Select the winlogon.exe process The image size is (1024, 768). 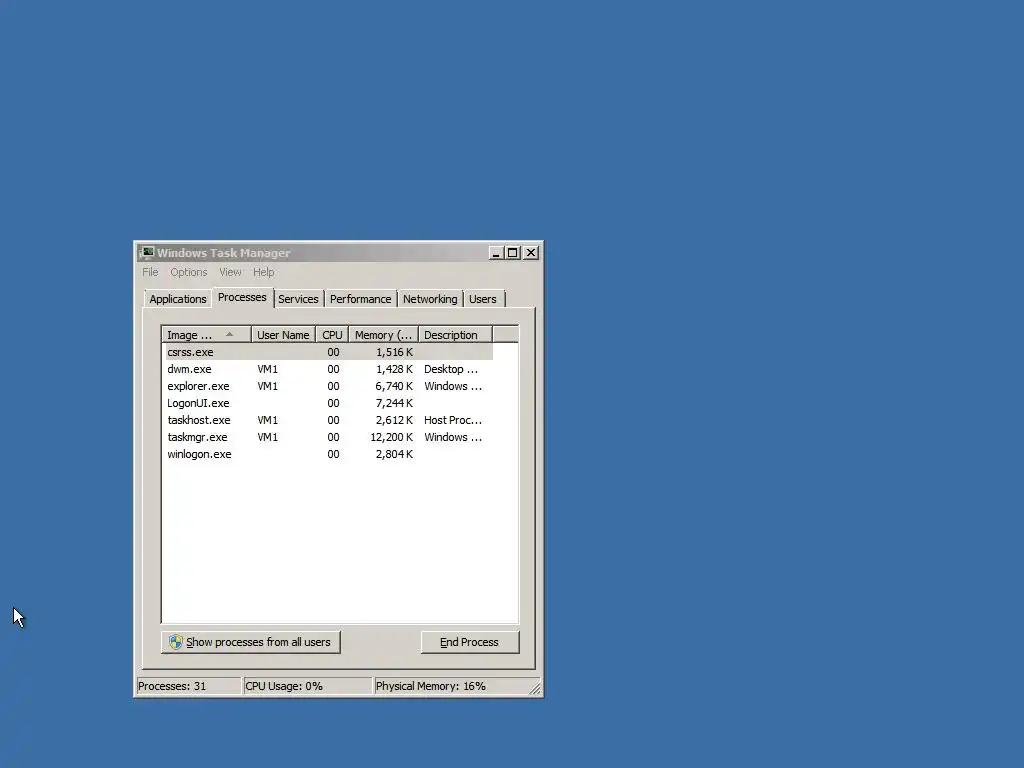tap(329, 454)
